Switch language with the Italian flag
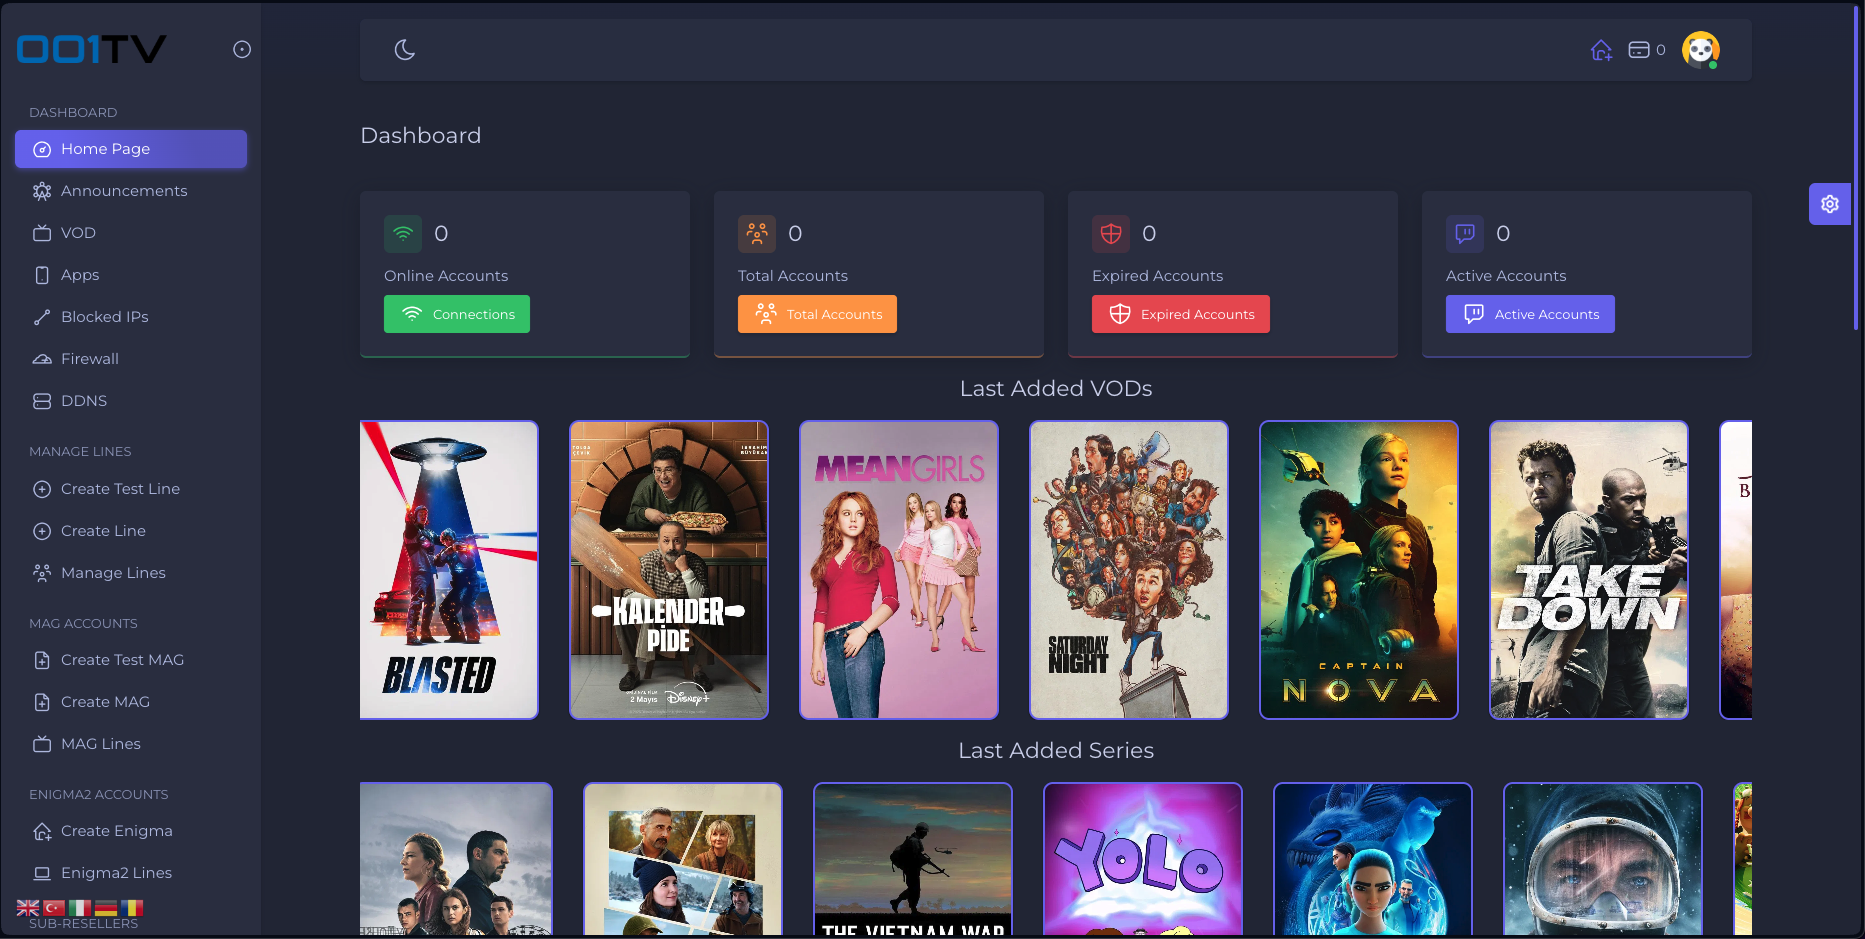Screen dimensions: 1865x939 tap(80, 908)
